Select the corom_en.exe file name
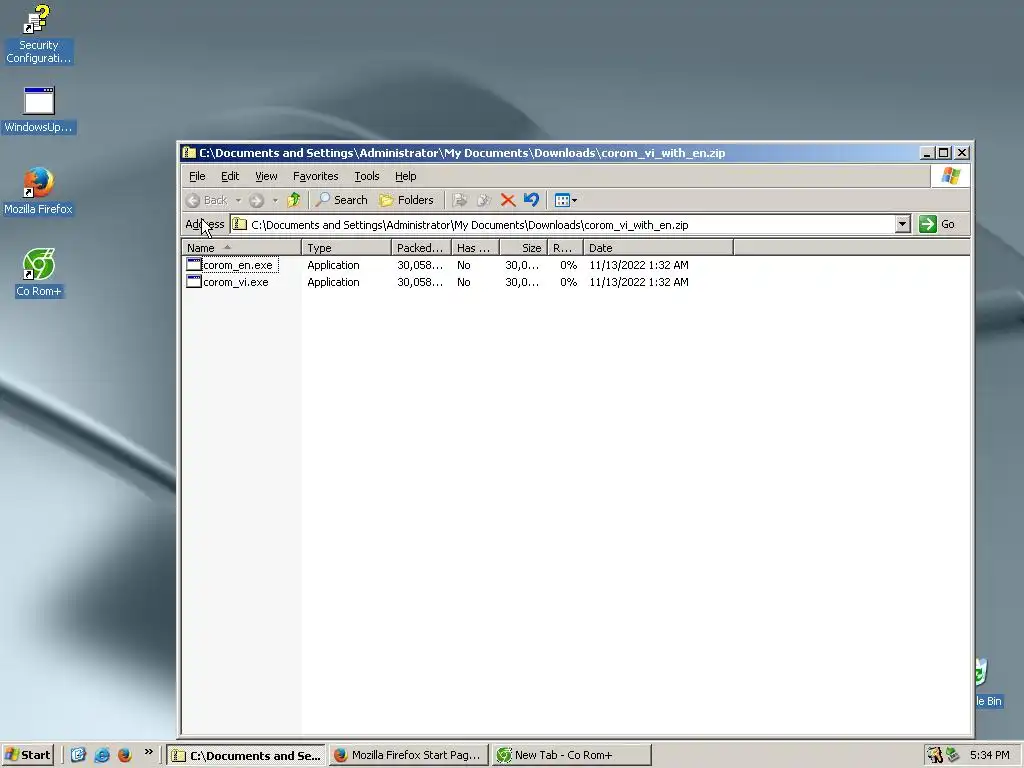 click(238, 265)
